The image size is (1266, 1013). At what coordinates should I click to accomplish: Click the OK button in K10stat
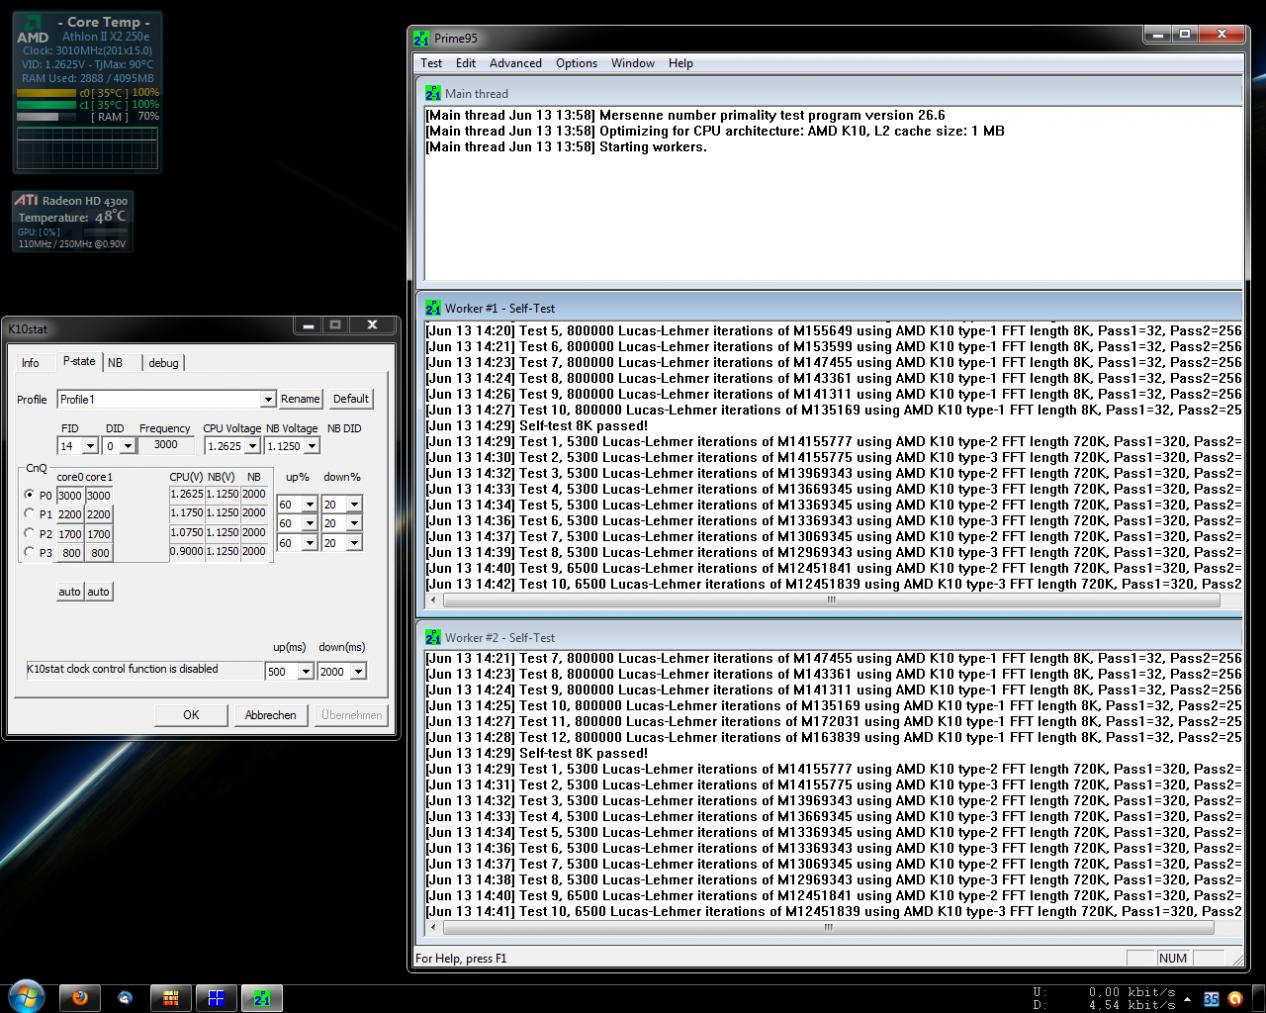[x=191, y=715]
